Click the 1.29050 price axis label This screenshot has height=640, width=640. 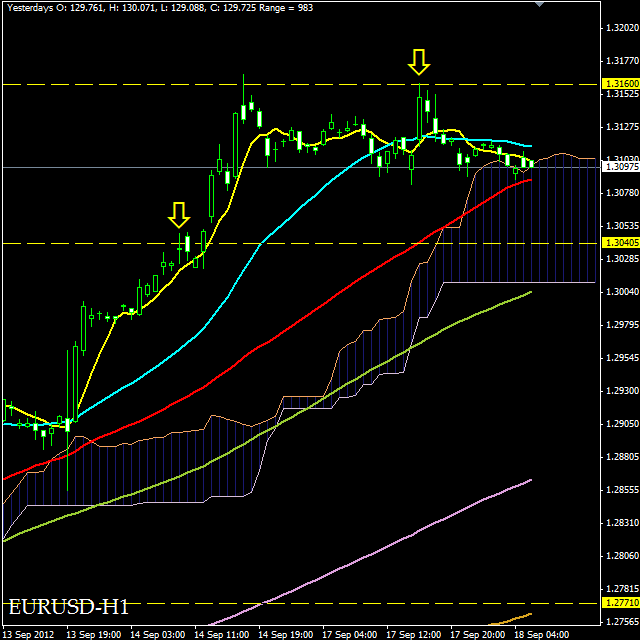pos(622,424)
